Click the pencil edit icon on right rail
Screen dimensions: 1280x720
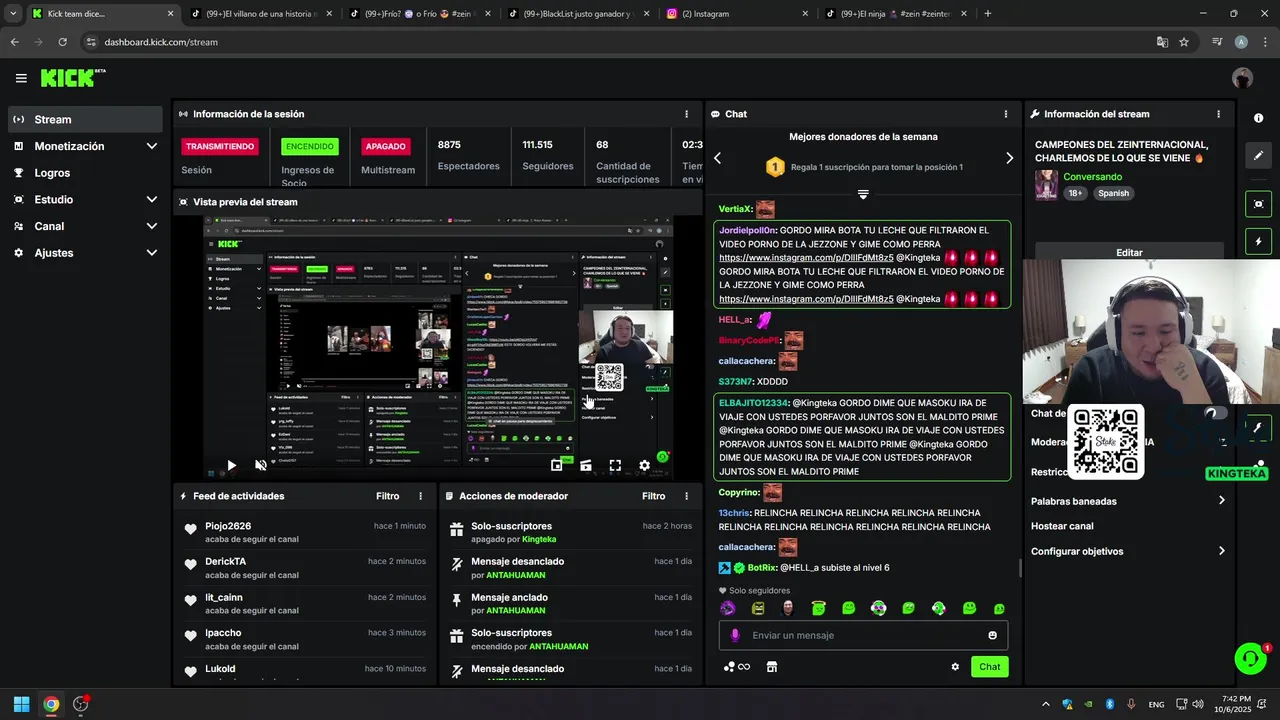1258,155
